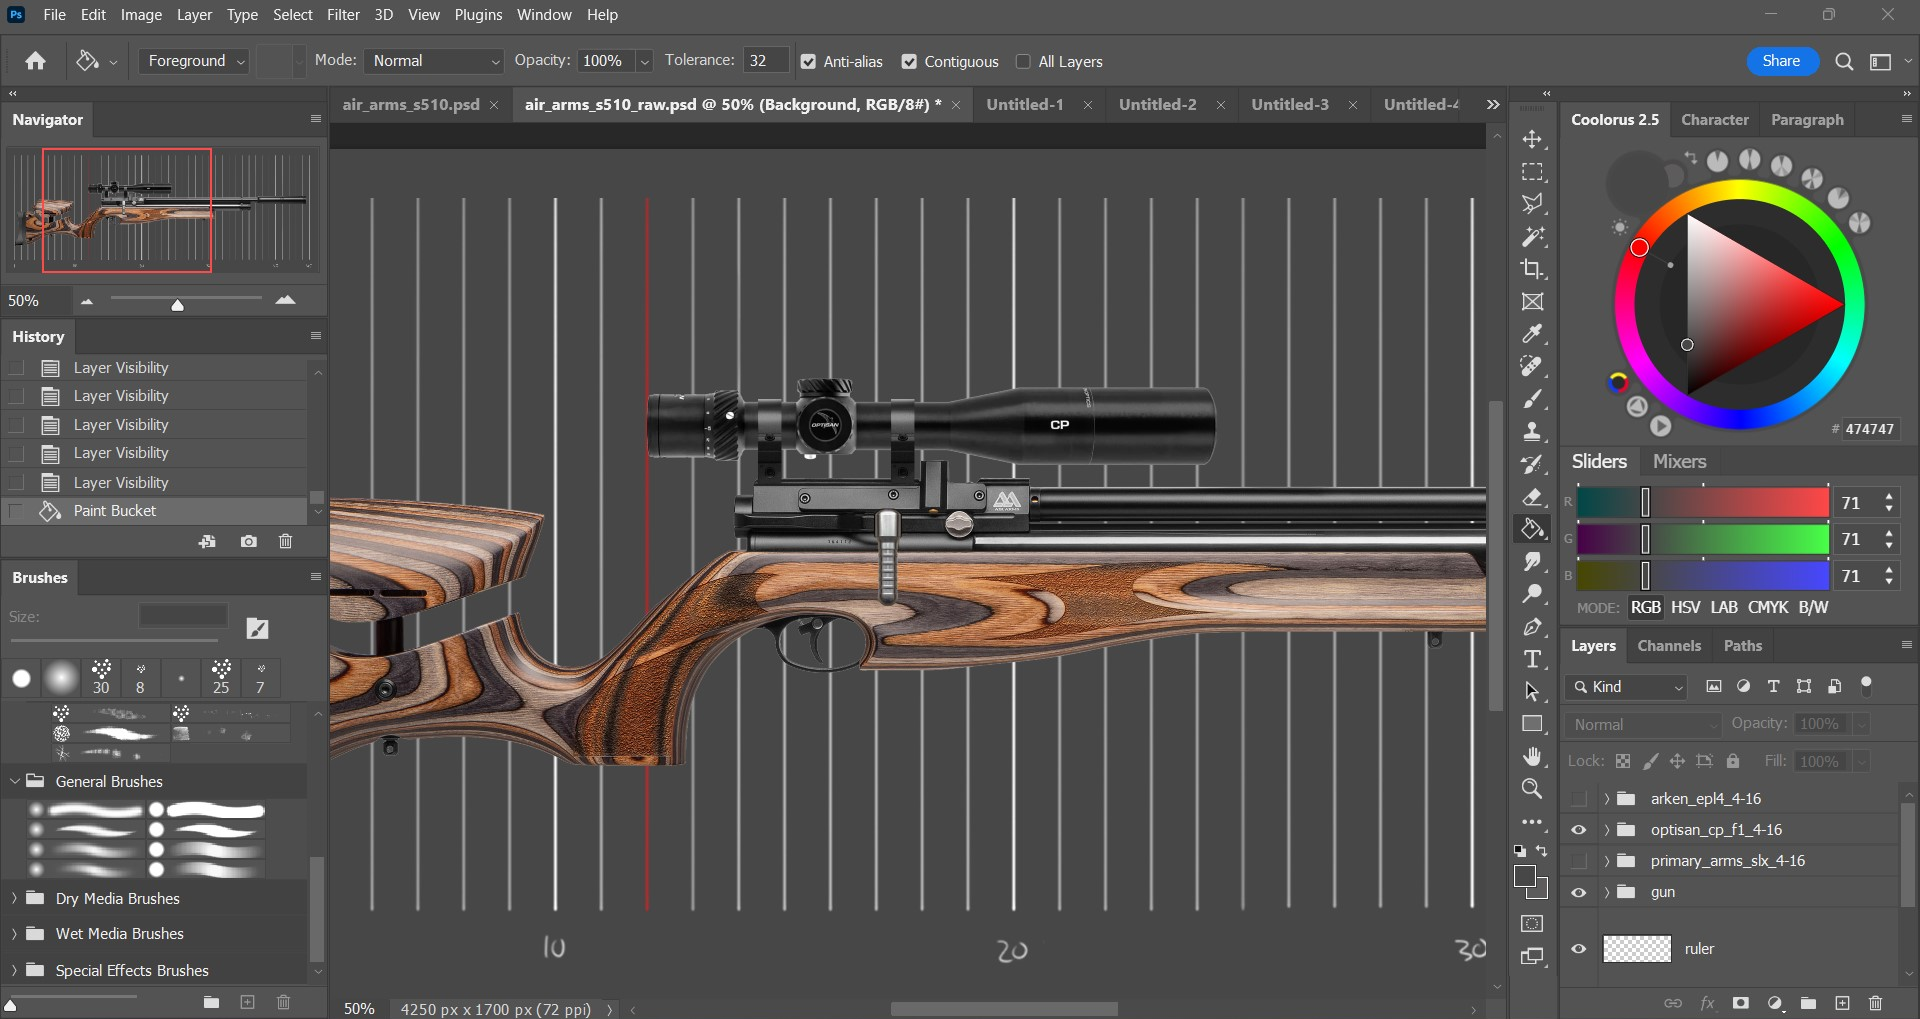Click the foreground color swatch in toolbar
1920x1019 pixels.
click(x=1525, y=877)
